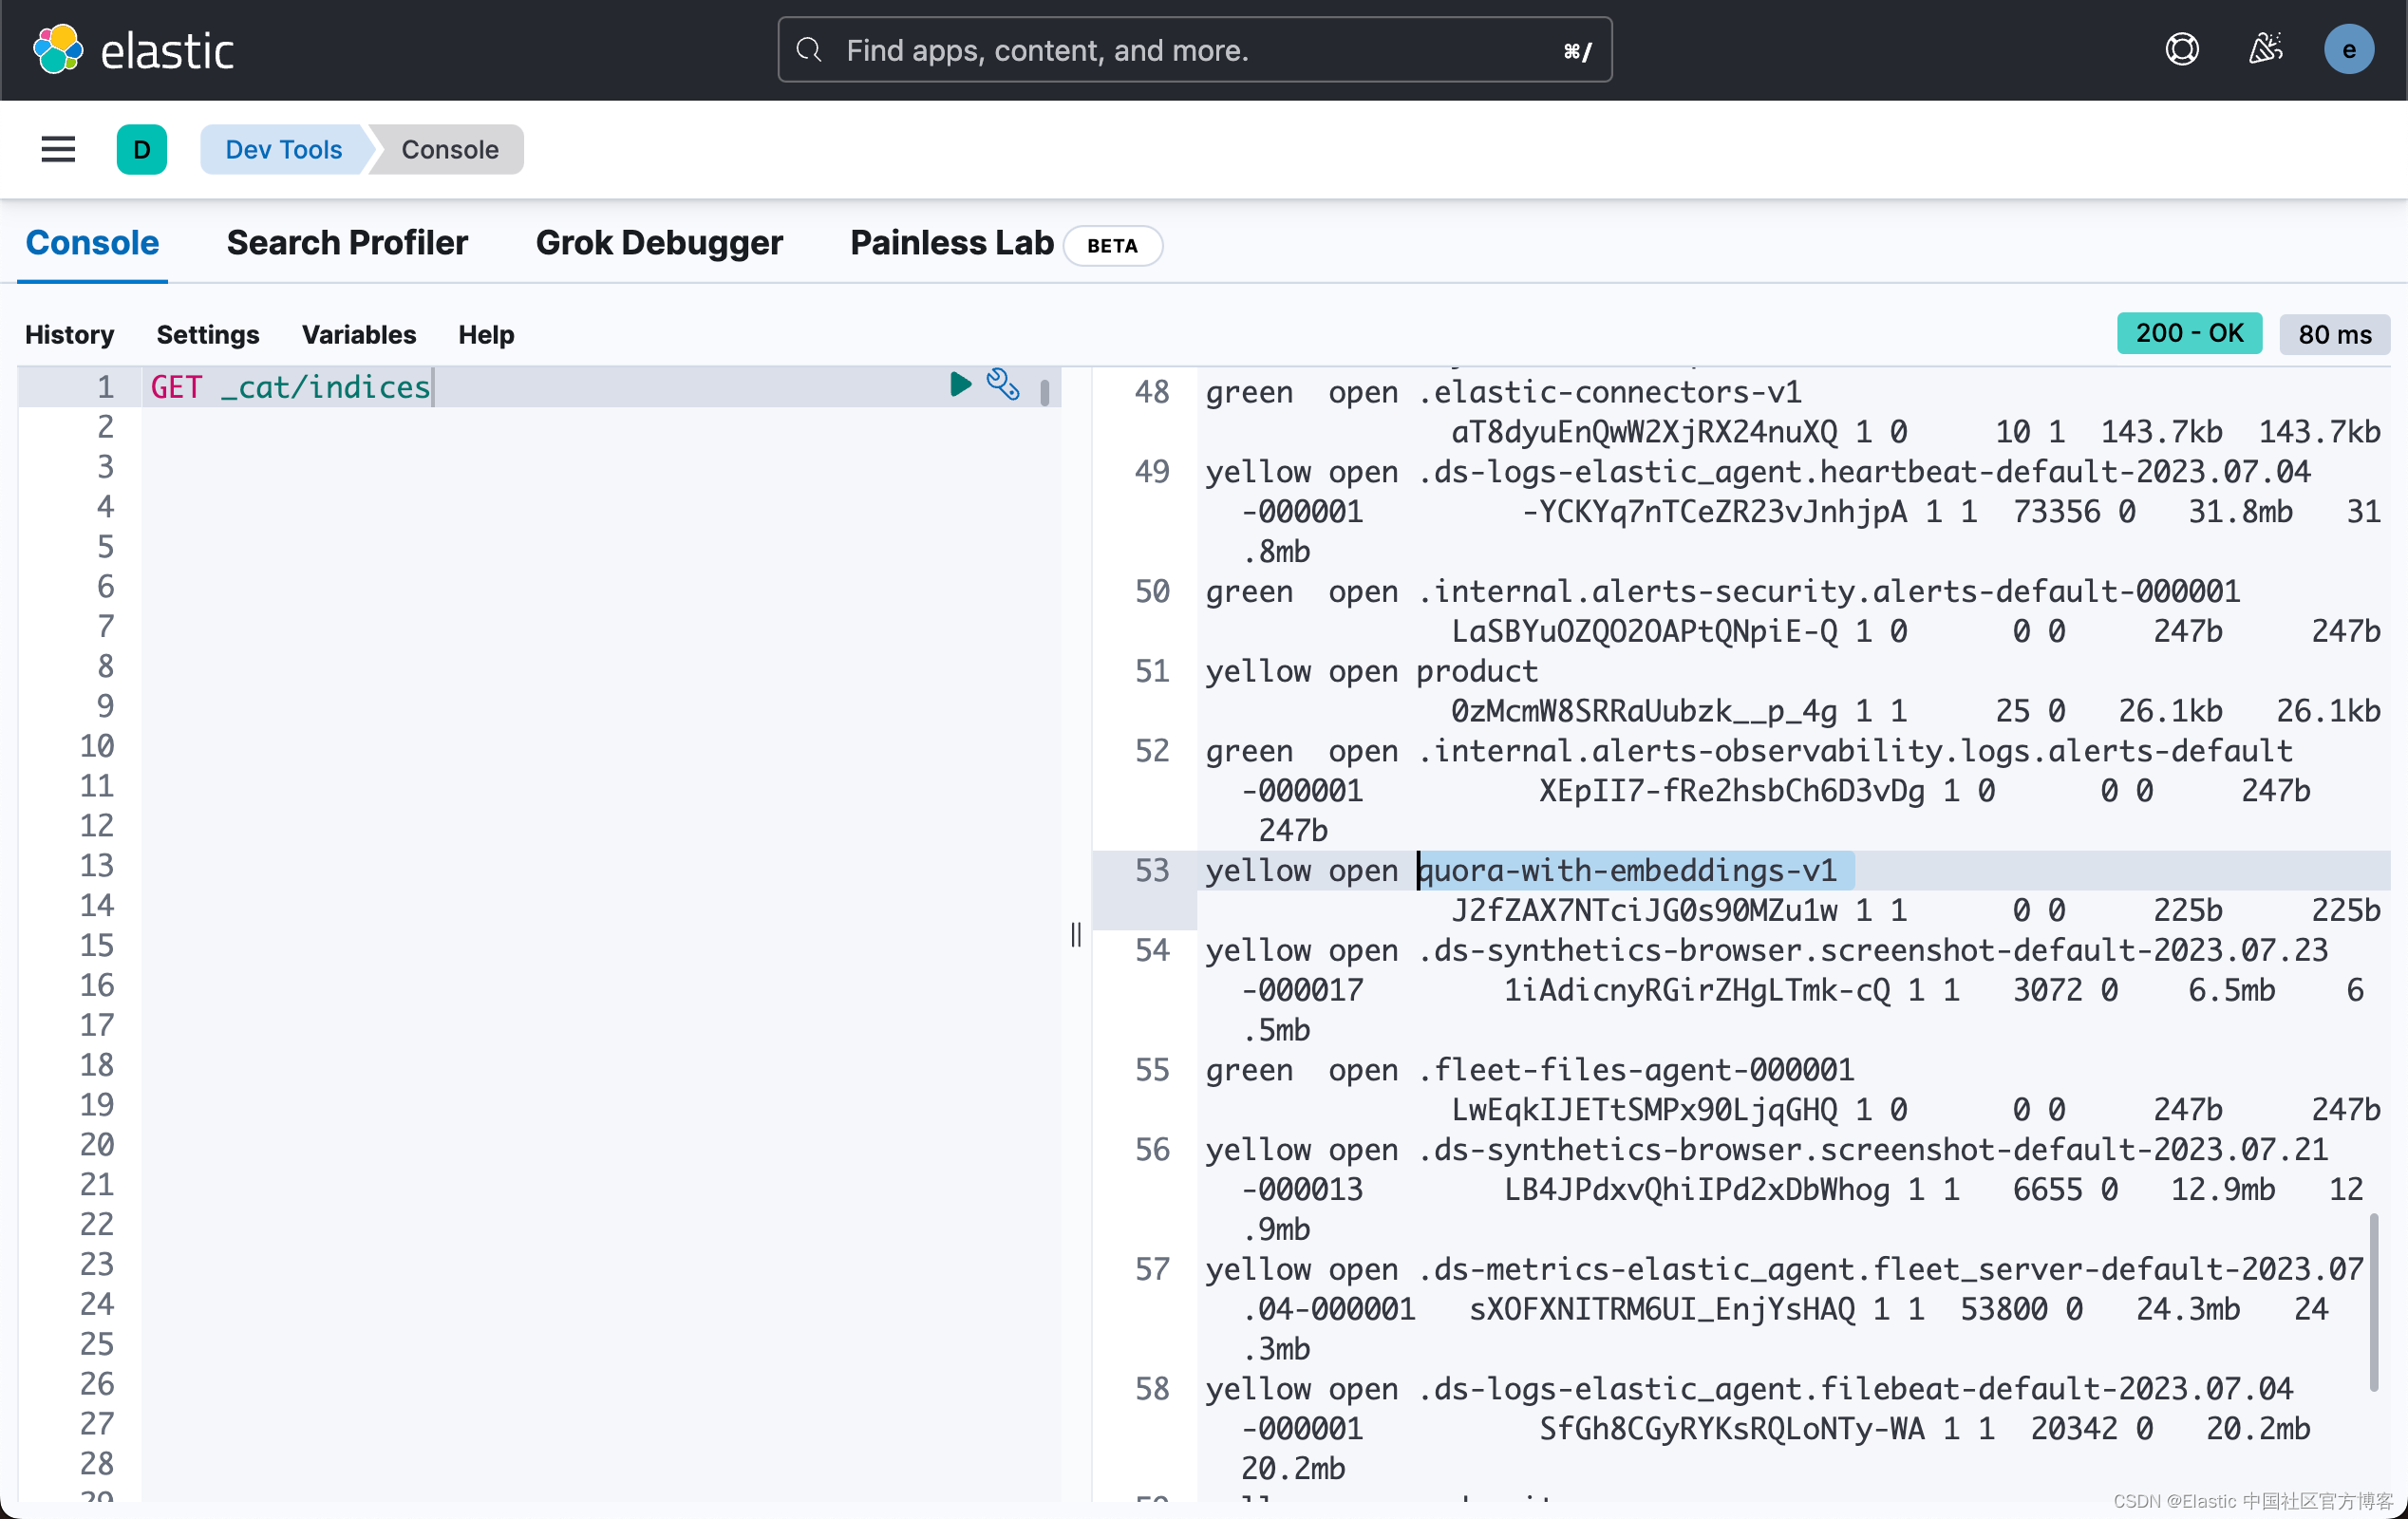
Task: Click the editor panel resize divider
Action: tap(1076, 934)
